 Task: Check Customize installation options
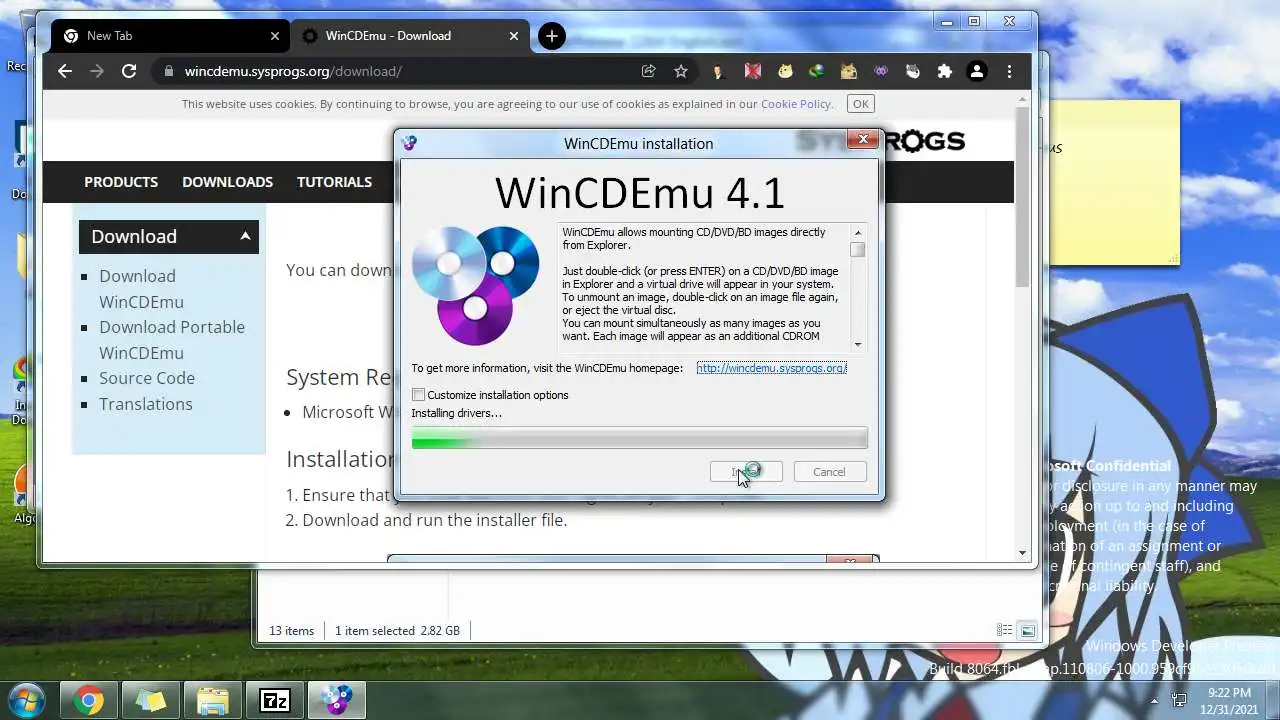(419, 395)
